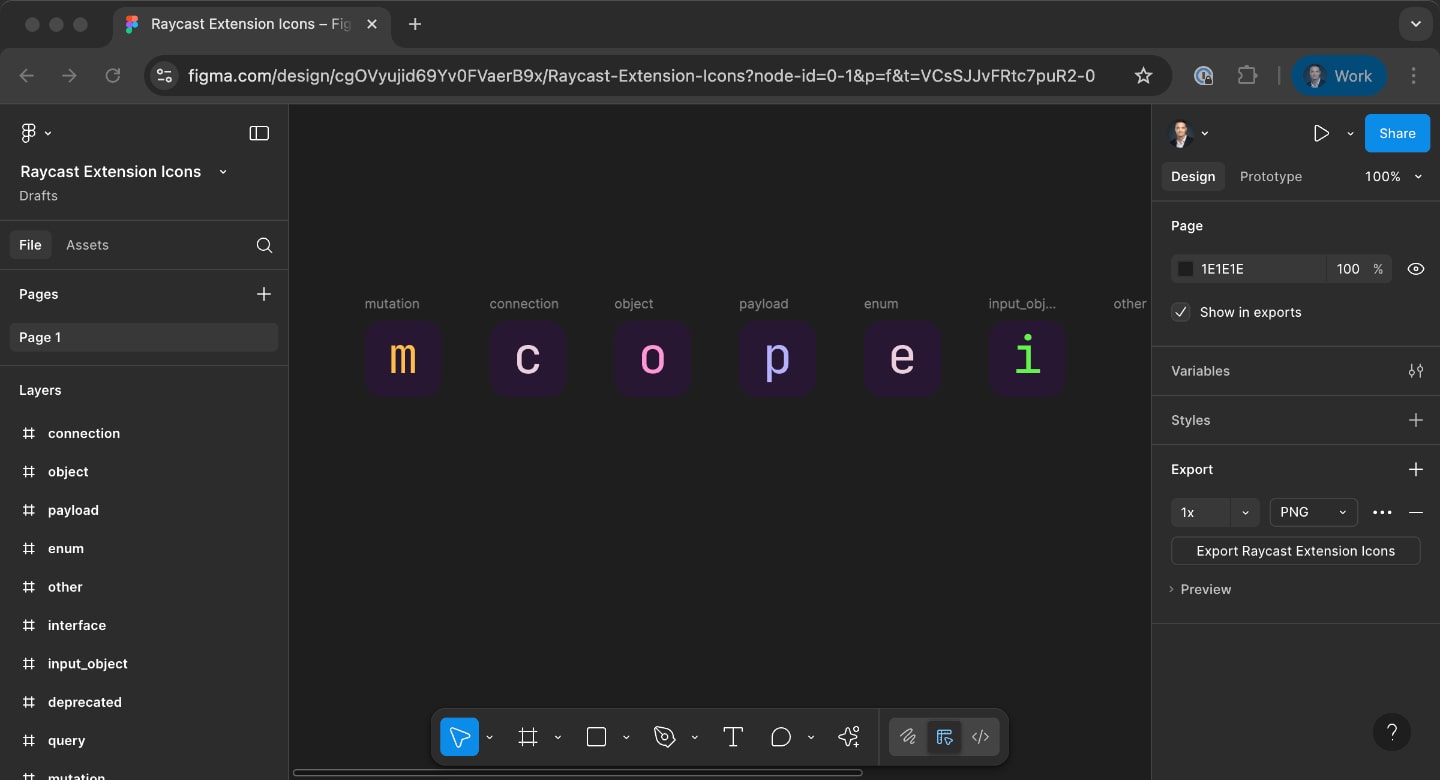Click the page background color swatch
This screenshot has height=780, width=1440.
(1186, 269)
